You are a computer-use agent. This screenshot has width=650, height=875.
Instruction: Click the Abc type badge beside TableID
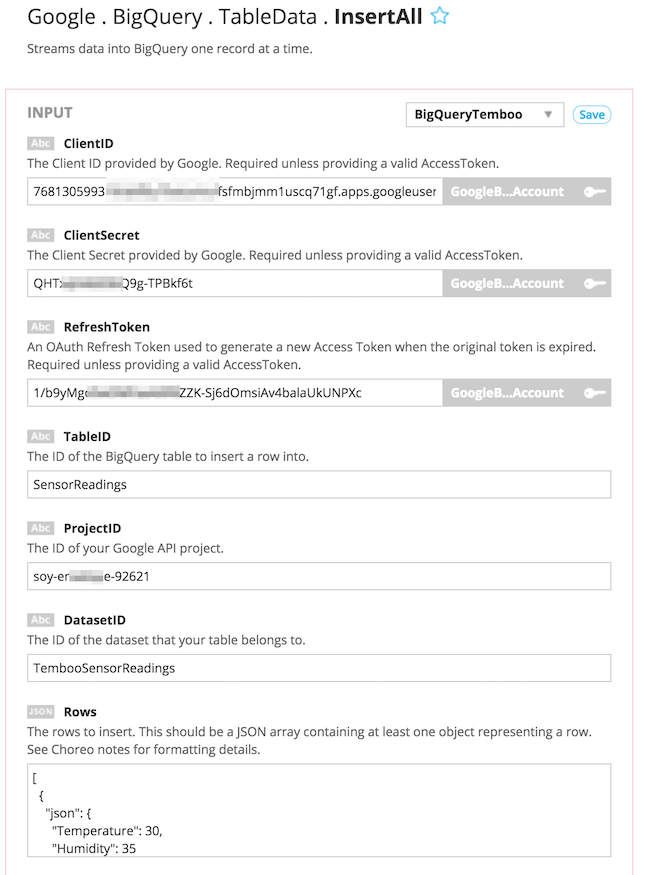pyautogui.click(x=40, y=437)
